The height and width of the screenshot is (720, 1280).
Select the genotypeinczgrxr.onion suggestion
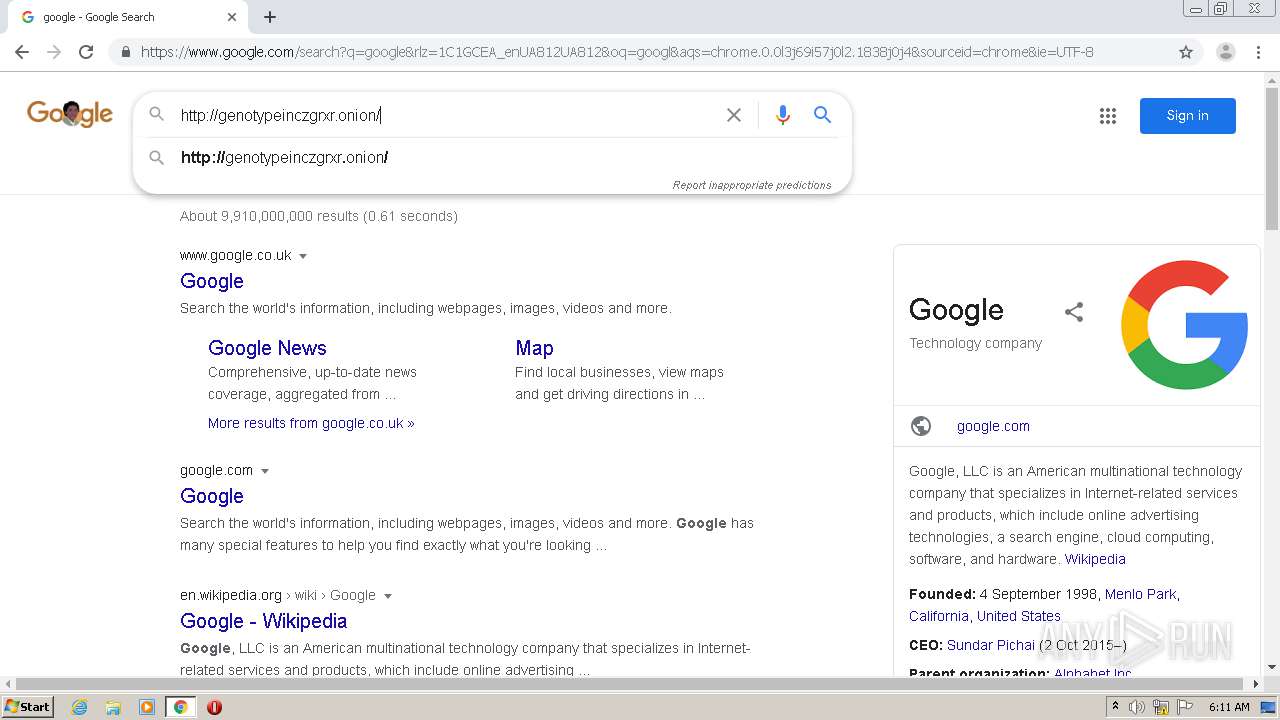pyautogui.click(x=492, y=157)
